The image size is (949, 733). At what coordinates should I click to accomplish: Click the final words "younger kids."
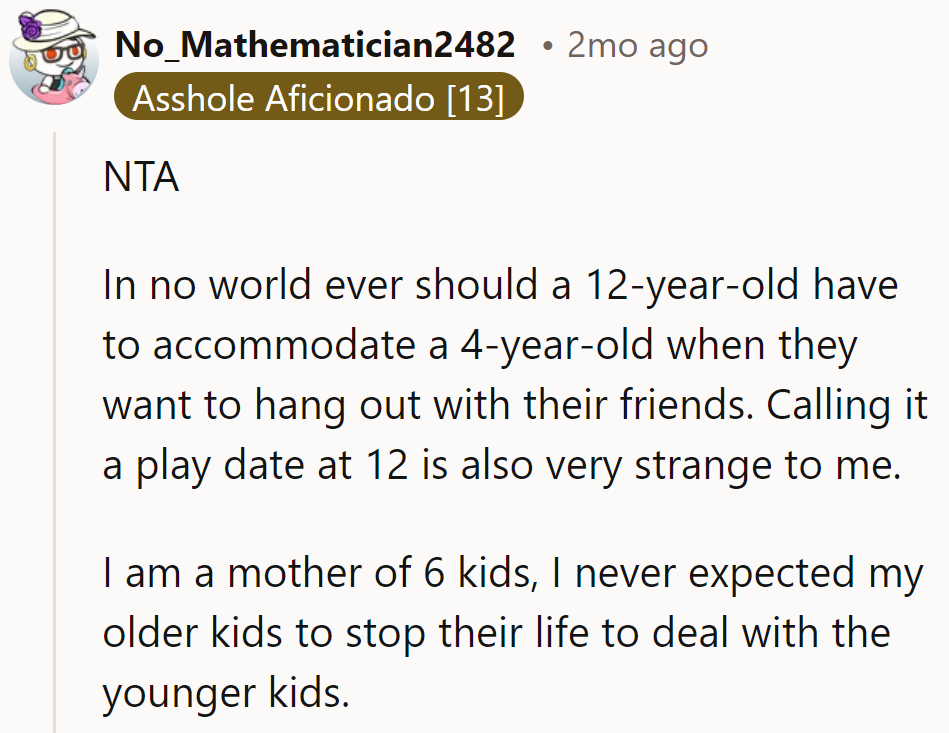[x=227, y=693]
